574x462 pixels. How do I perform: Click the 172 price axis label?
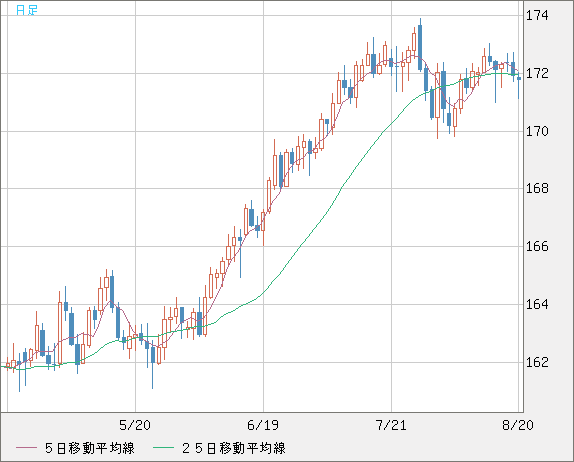pyautogui.click(x=537, y=74)
